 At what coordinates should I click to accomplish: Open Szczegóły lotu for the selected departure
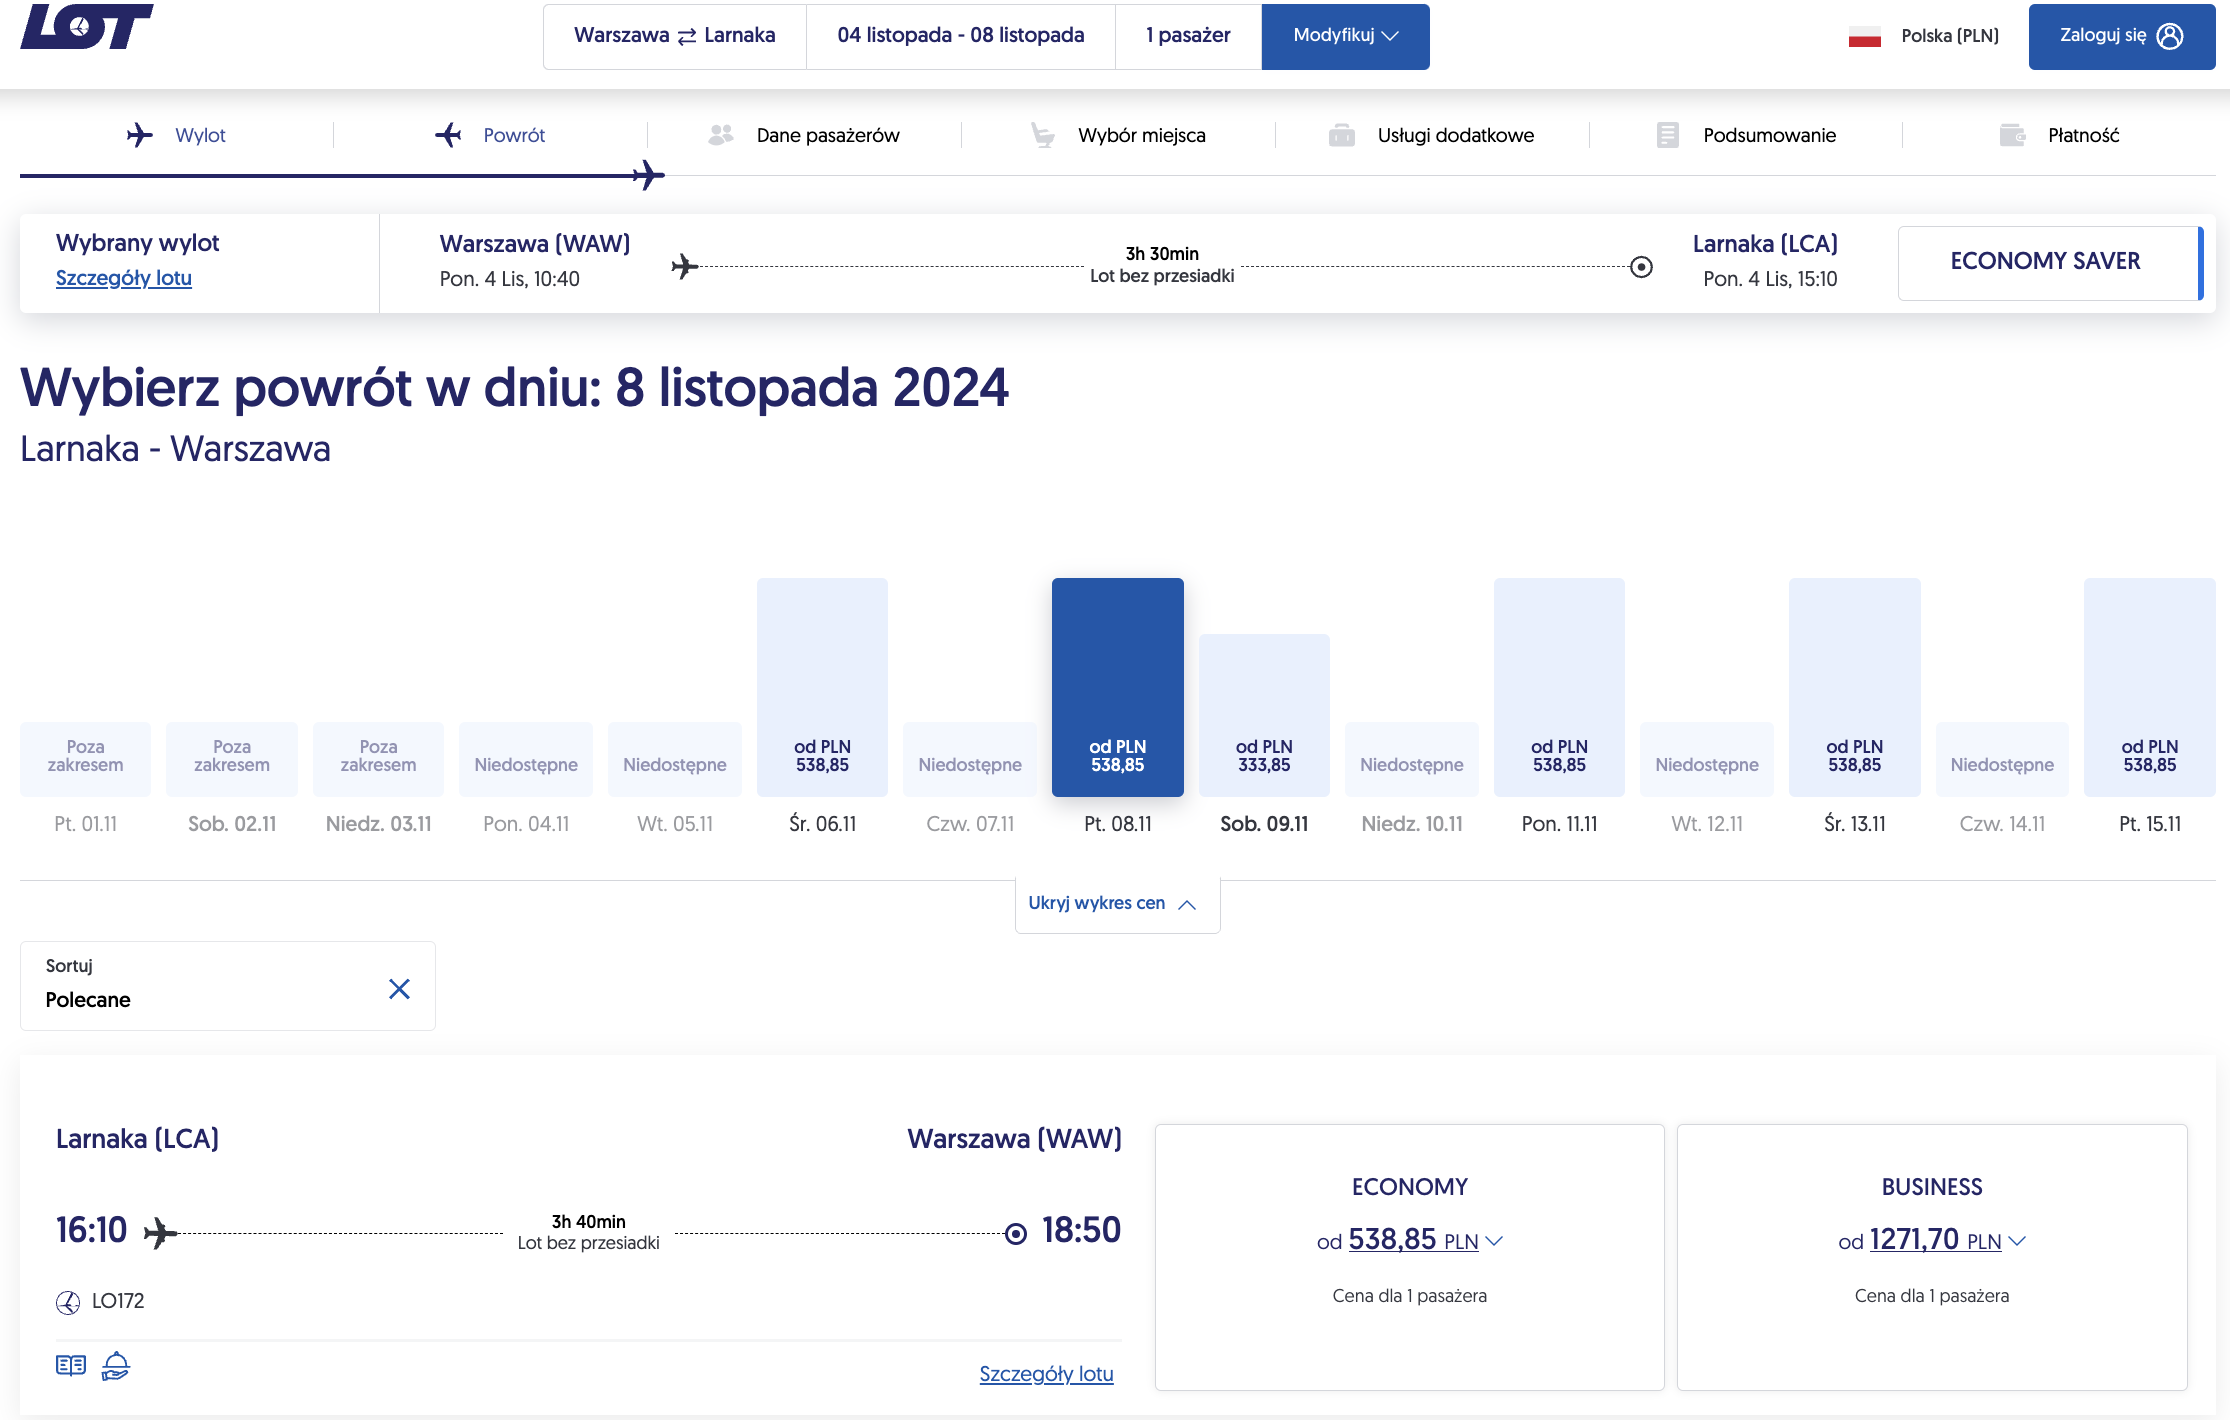[x=124, y=278]
